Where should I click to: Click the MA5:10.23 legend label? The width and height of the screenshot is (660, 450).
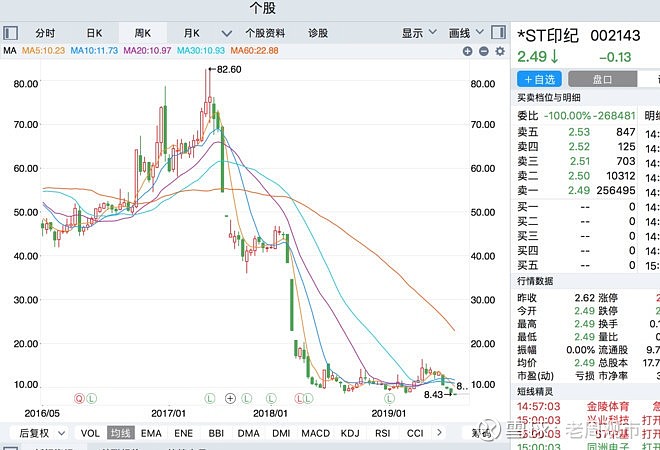[43, 51]
